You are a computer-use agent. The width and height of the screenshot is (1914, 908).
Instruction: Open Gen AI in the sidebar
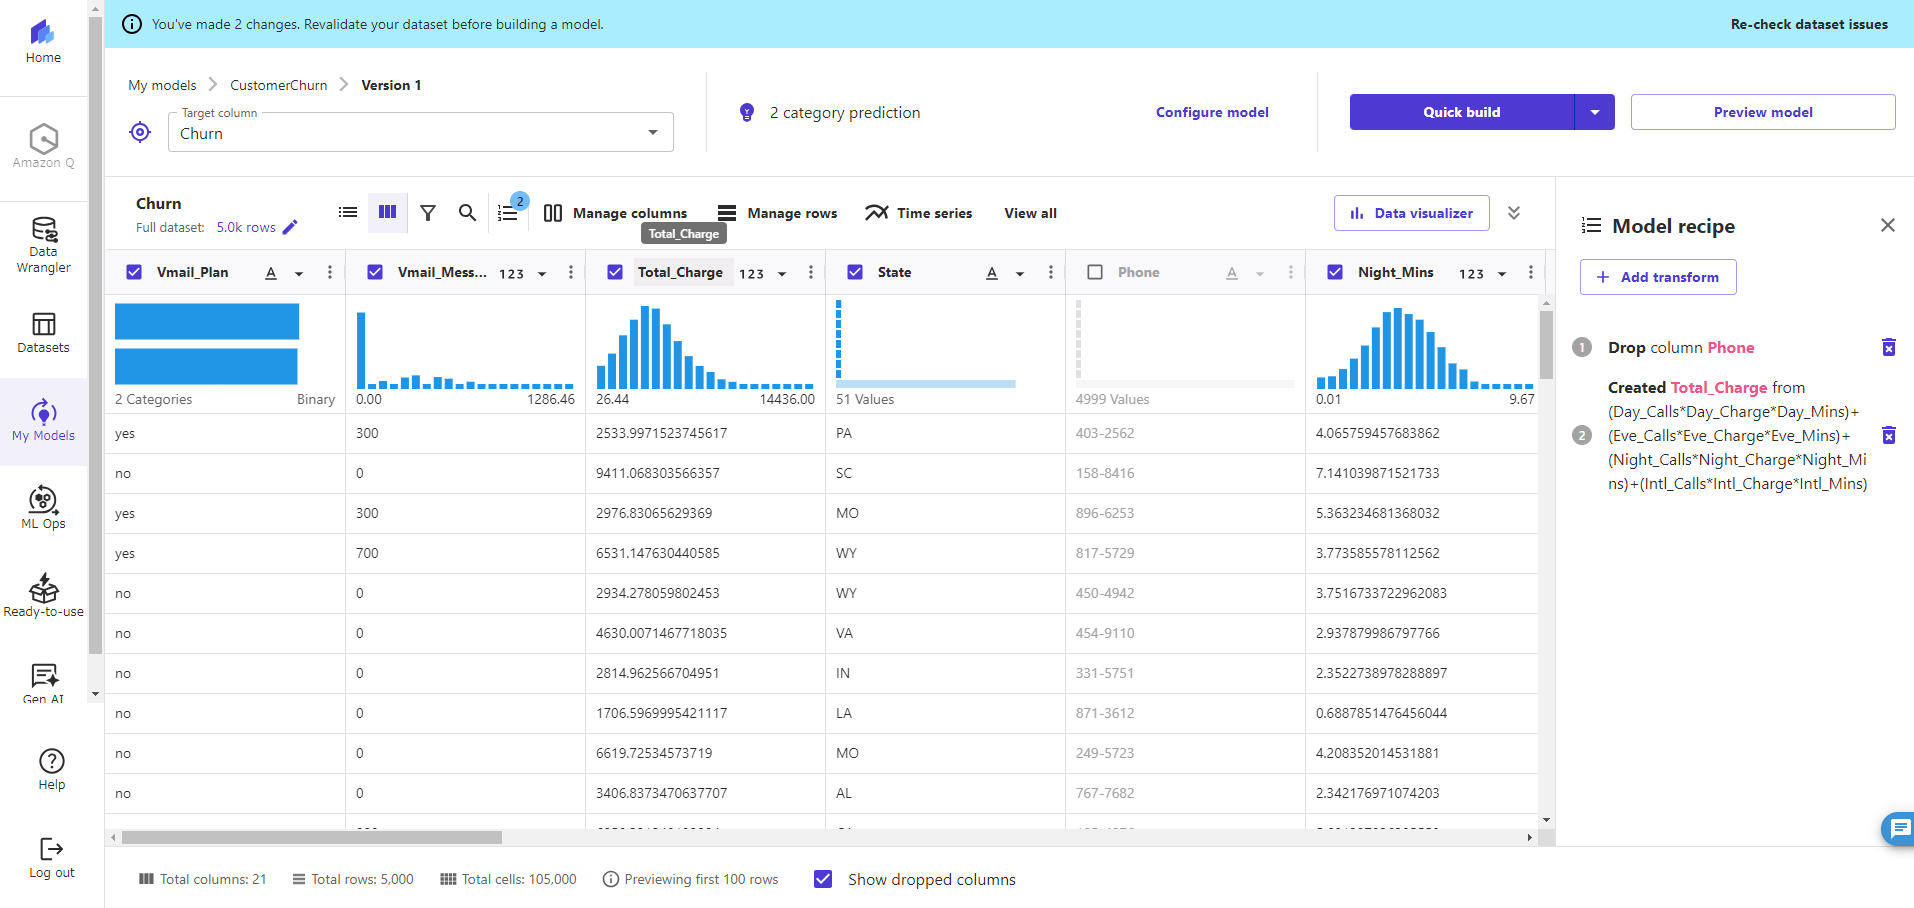pos(43,683)
